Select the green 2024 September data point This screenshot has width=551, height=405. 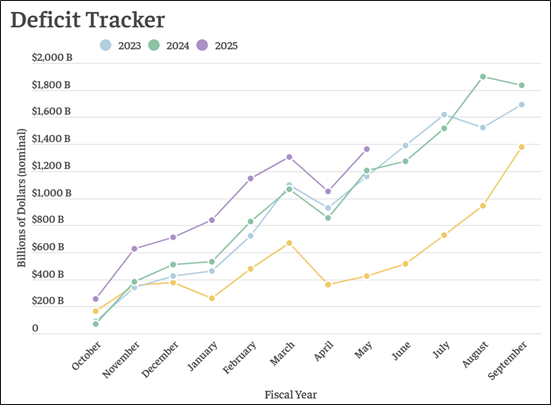(x=521, y=85)
